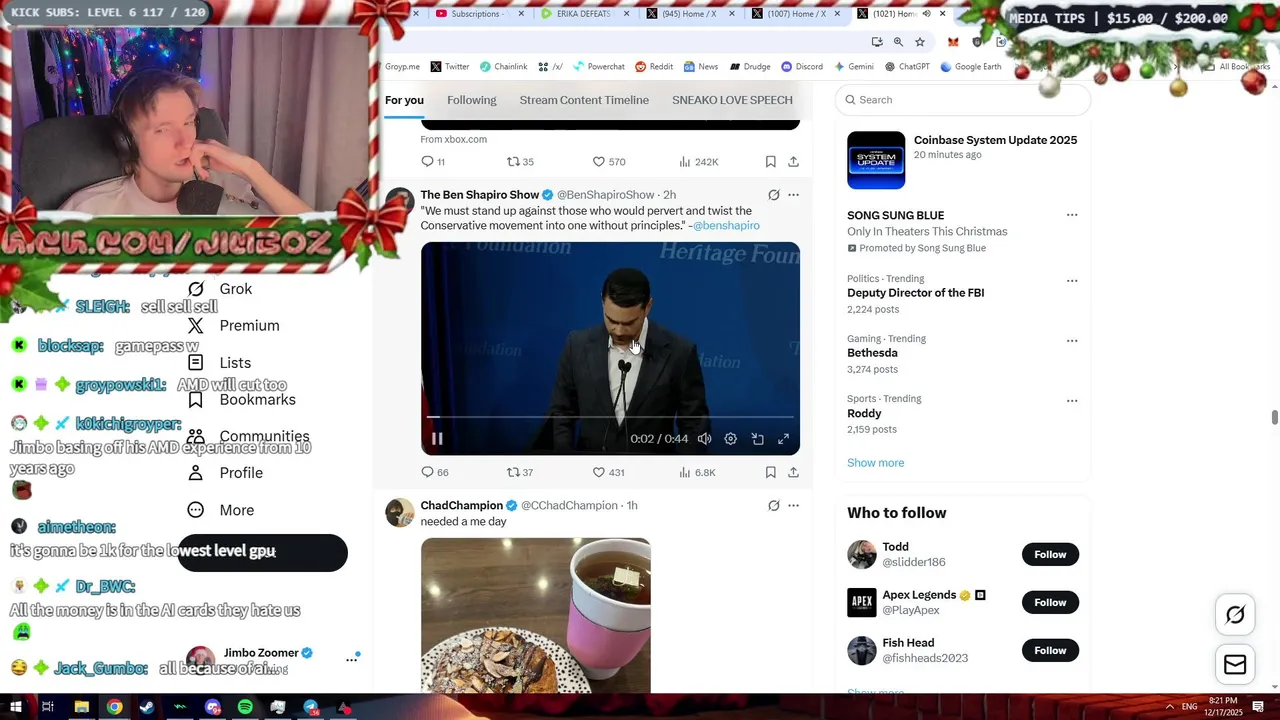Open Grok actions on Ben Shapiro Show post
This screenshot has height=720, width=1280.
773,195
